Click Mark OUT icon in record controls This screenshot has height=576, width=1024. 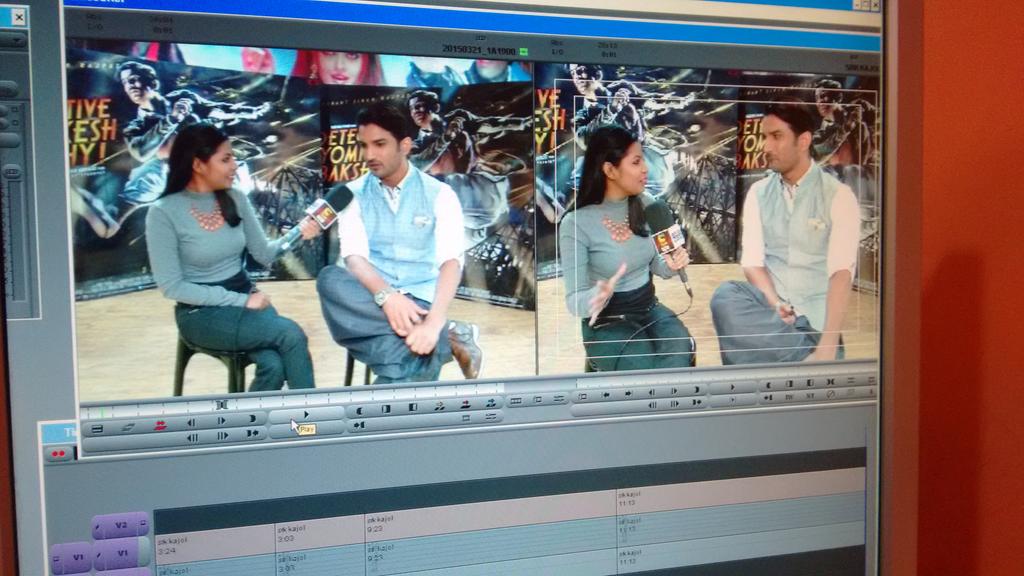[697, 389]
